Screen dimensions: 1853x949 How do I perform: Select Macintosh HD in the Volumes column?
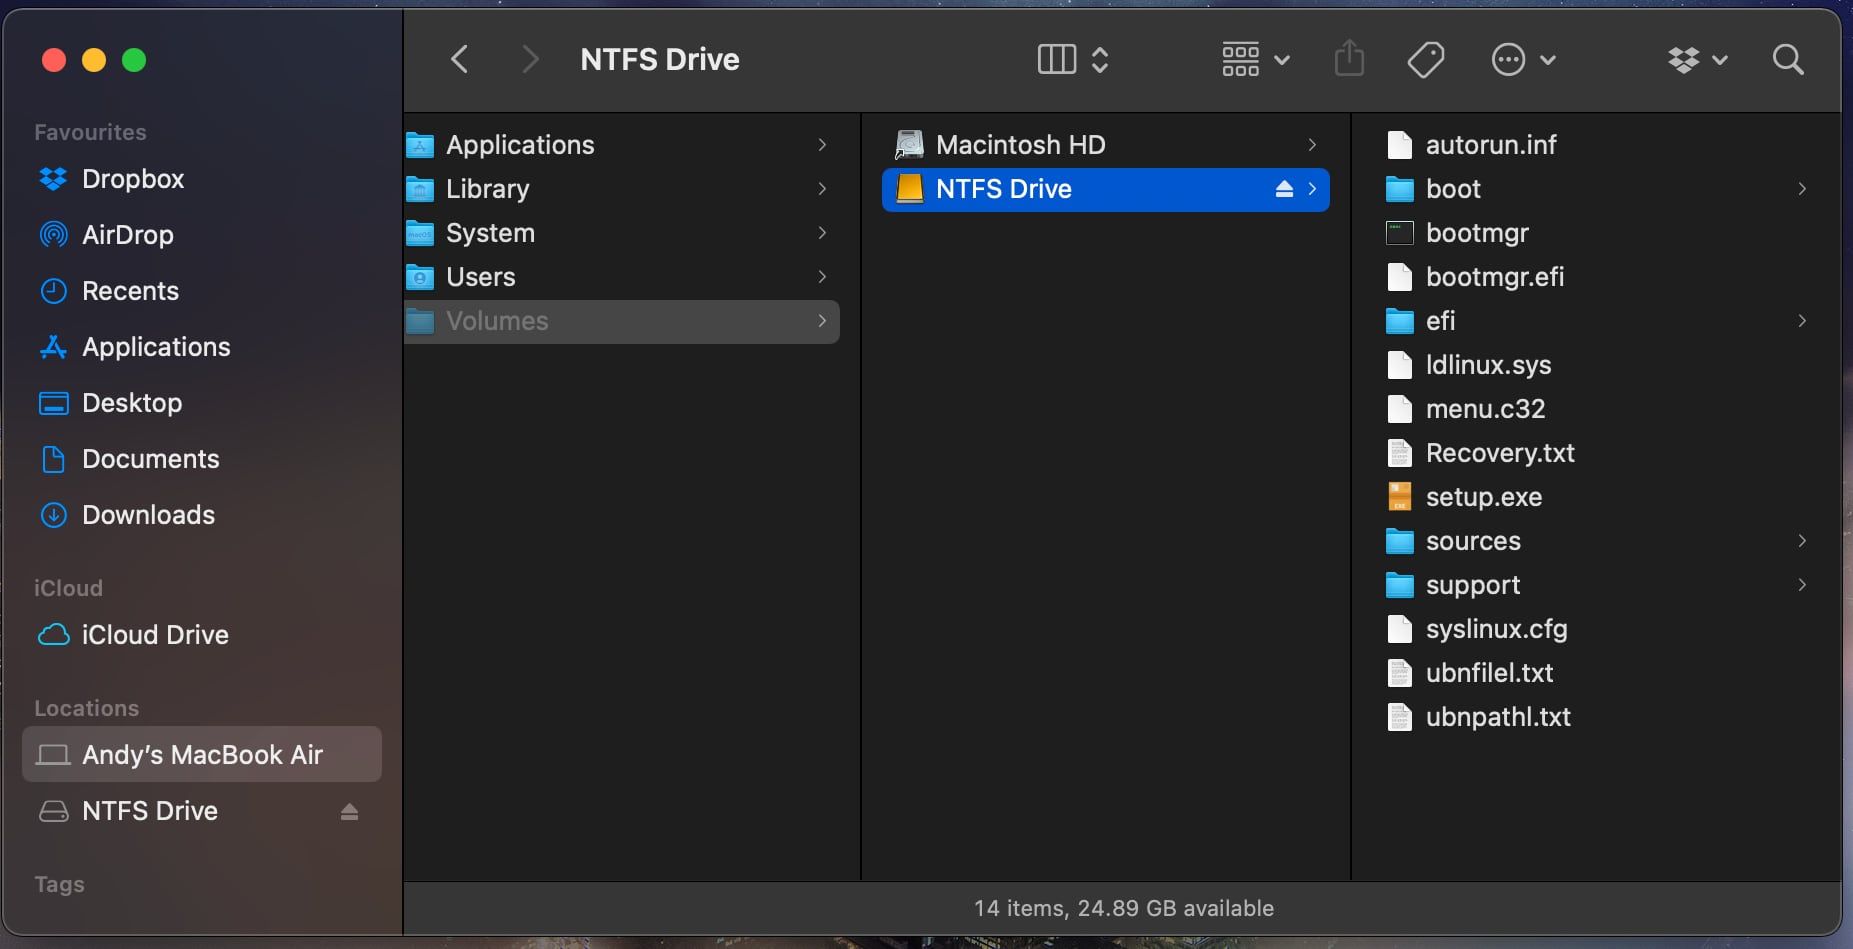(1020, 144)
